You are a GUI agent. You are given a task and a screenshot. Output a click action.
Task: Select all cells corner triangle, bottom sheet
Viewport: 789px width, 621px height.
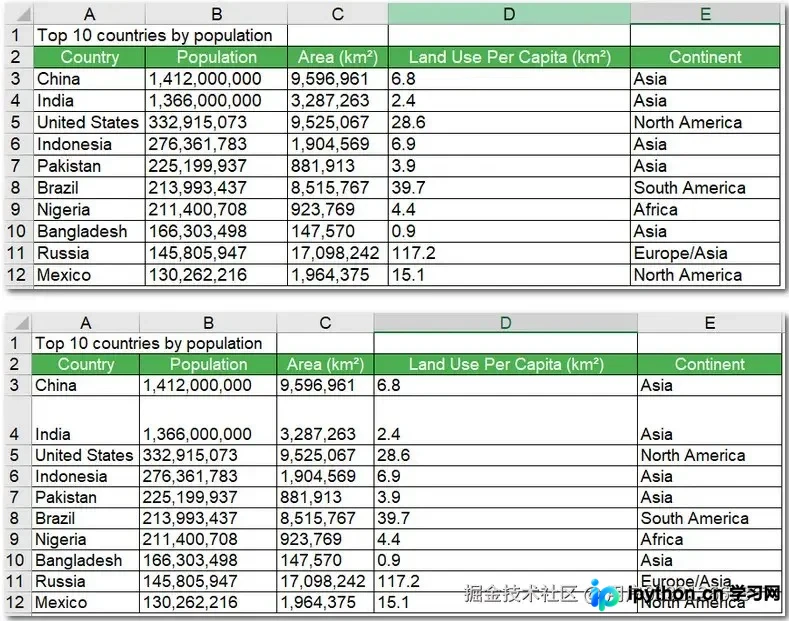18,322
